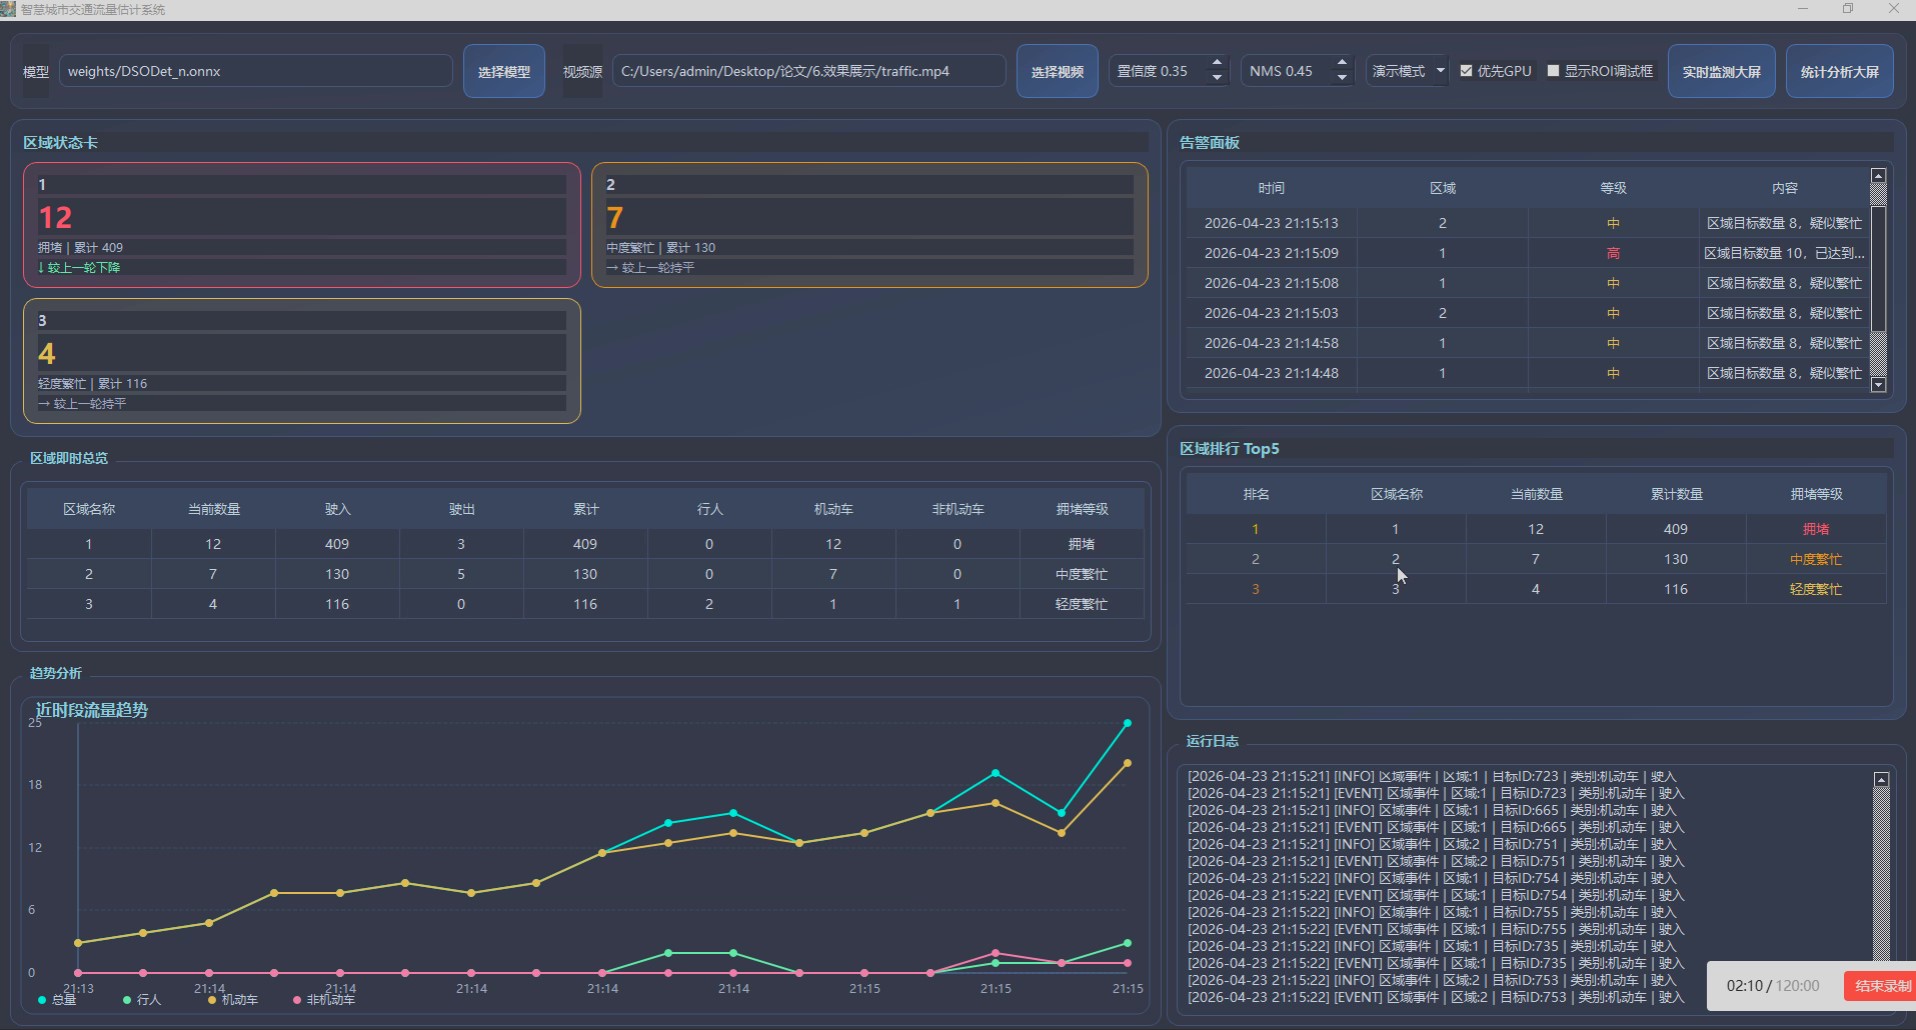The height and width of the screenshot is (1030, 1916).
Task: Decrease the 置信度 value with the down arrow
Action: [1217, 78]
